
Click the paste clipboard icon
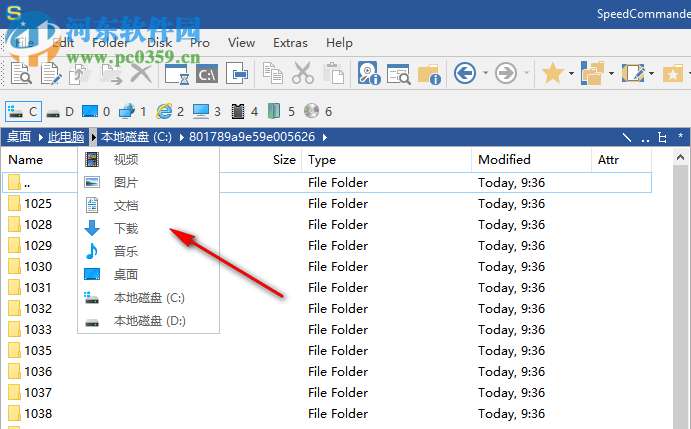(333, 73)
